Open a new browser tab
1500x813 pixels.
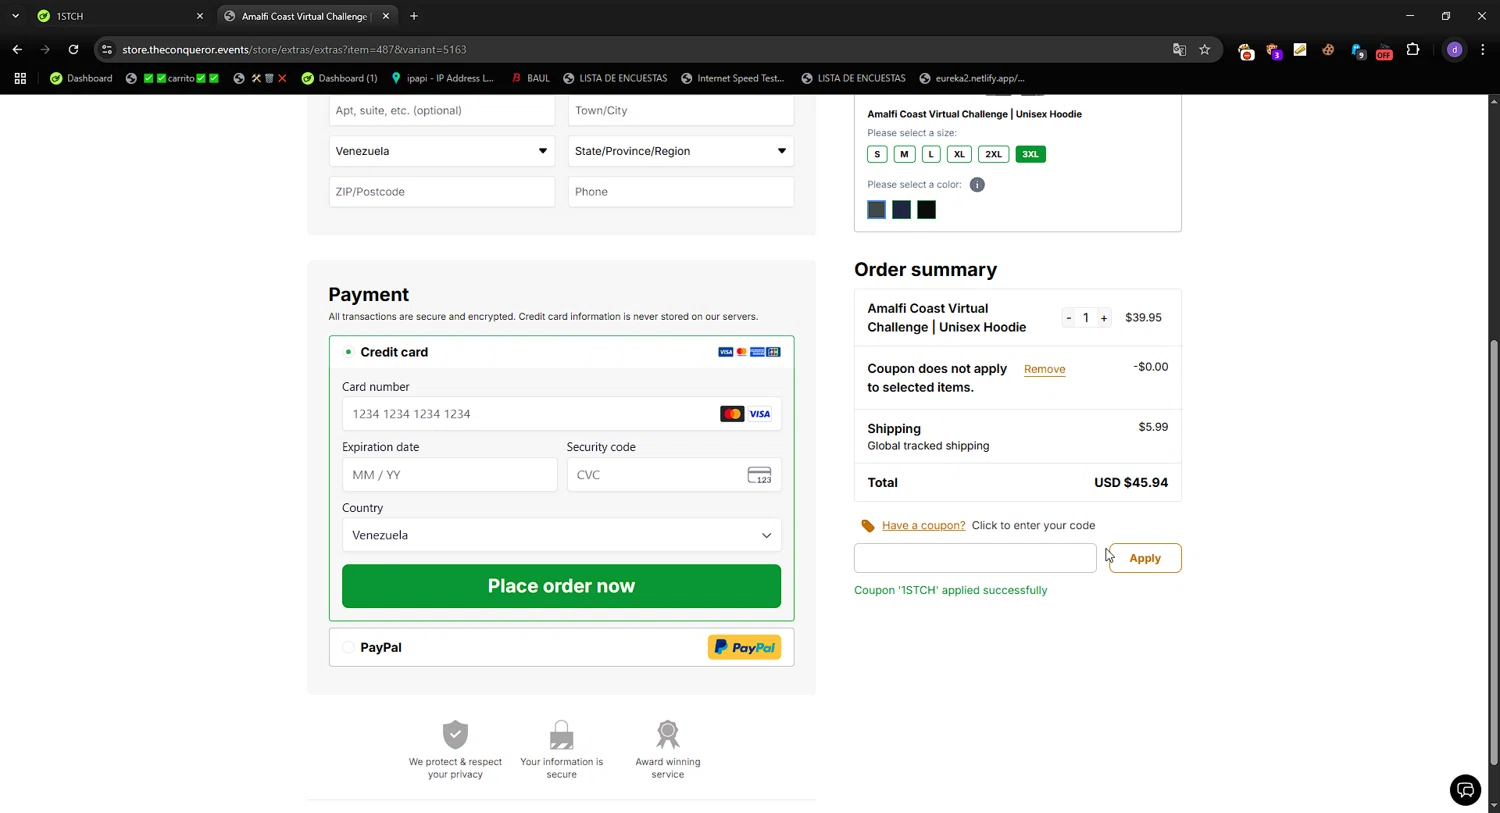tap(414, 16)
